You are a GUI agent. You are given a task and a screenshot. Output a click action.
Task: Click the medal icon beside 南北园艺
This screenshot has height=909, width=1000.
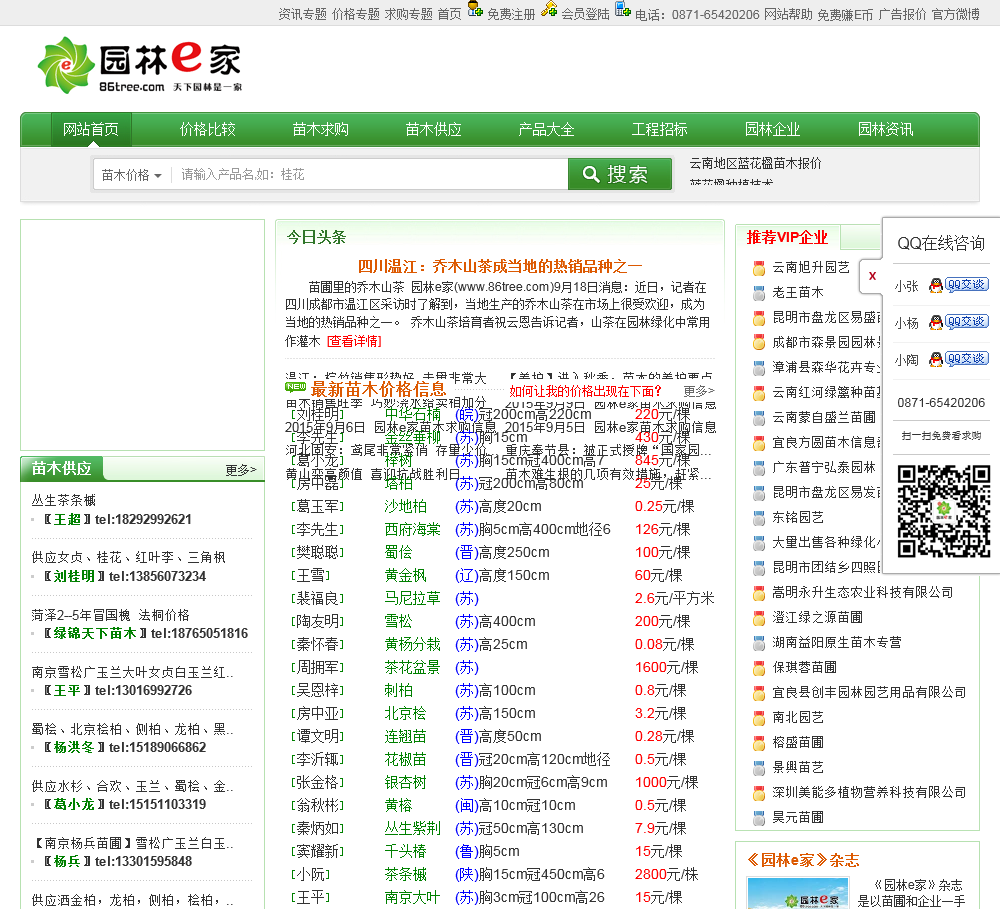click(759, 718)
